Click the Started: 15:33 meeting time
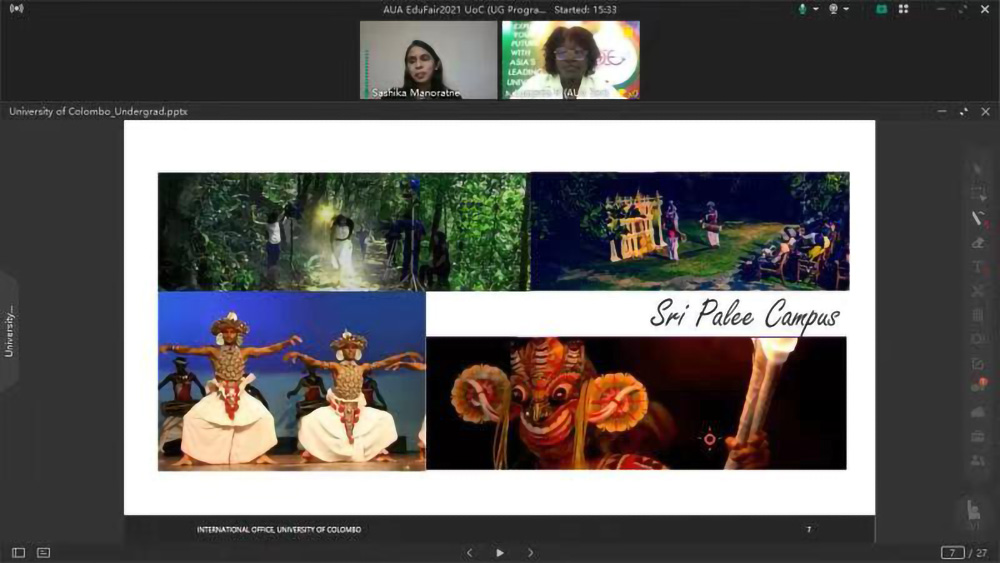Image resolution: width=1000 pixels, height=563 pixels. (x=585, y=10)
